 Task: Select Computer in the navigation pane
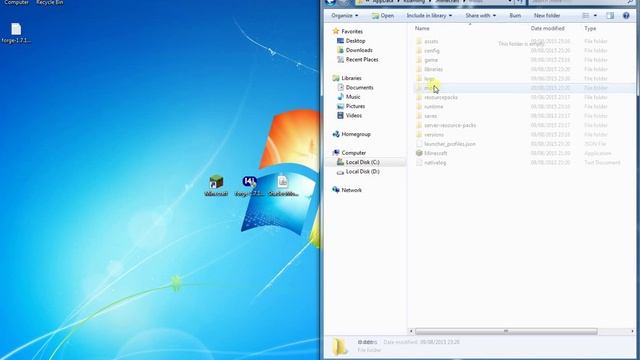[x=353, y=153]
